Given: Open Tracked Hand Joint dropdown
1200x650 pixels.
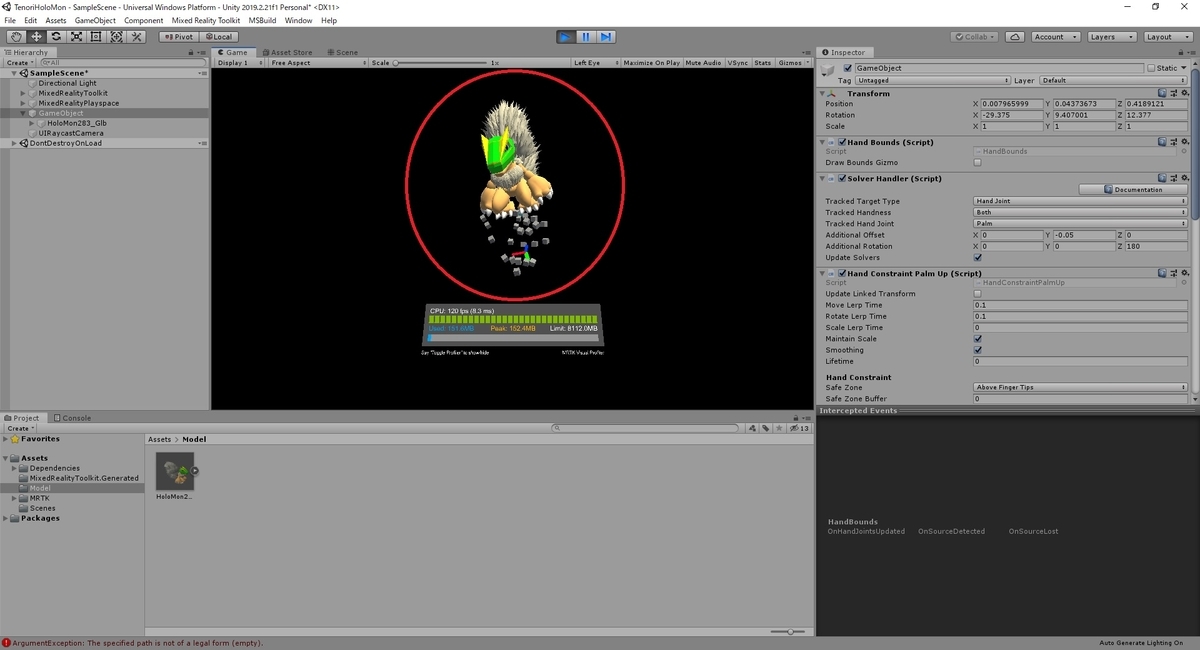Looking at the screenshot, I should coord(1080,223).
